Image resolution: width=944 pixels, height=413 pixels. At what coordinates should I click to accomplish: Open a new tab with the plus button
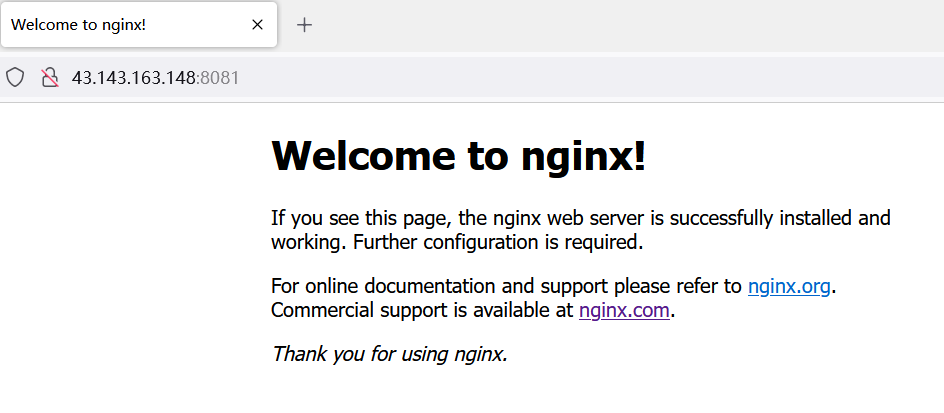[x=305, y=25]
